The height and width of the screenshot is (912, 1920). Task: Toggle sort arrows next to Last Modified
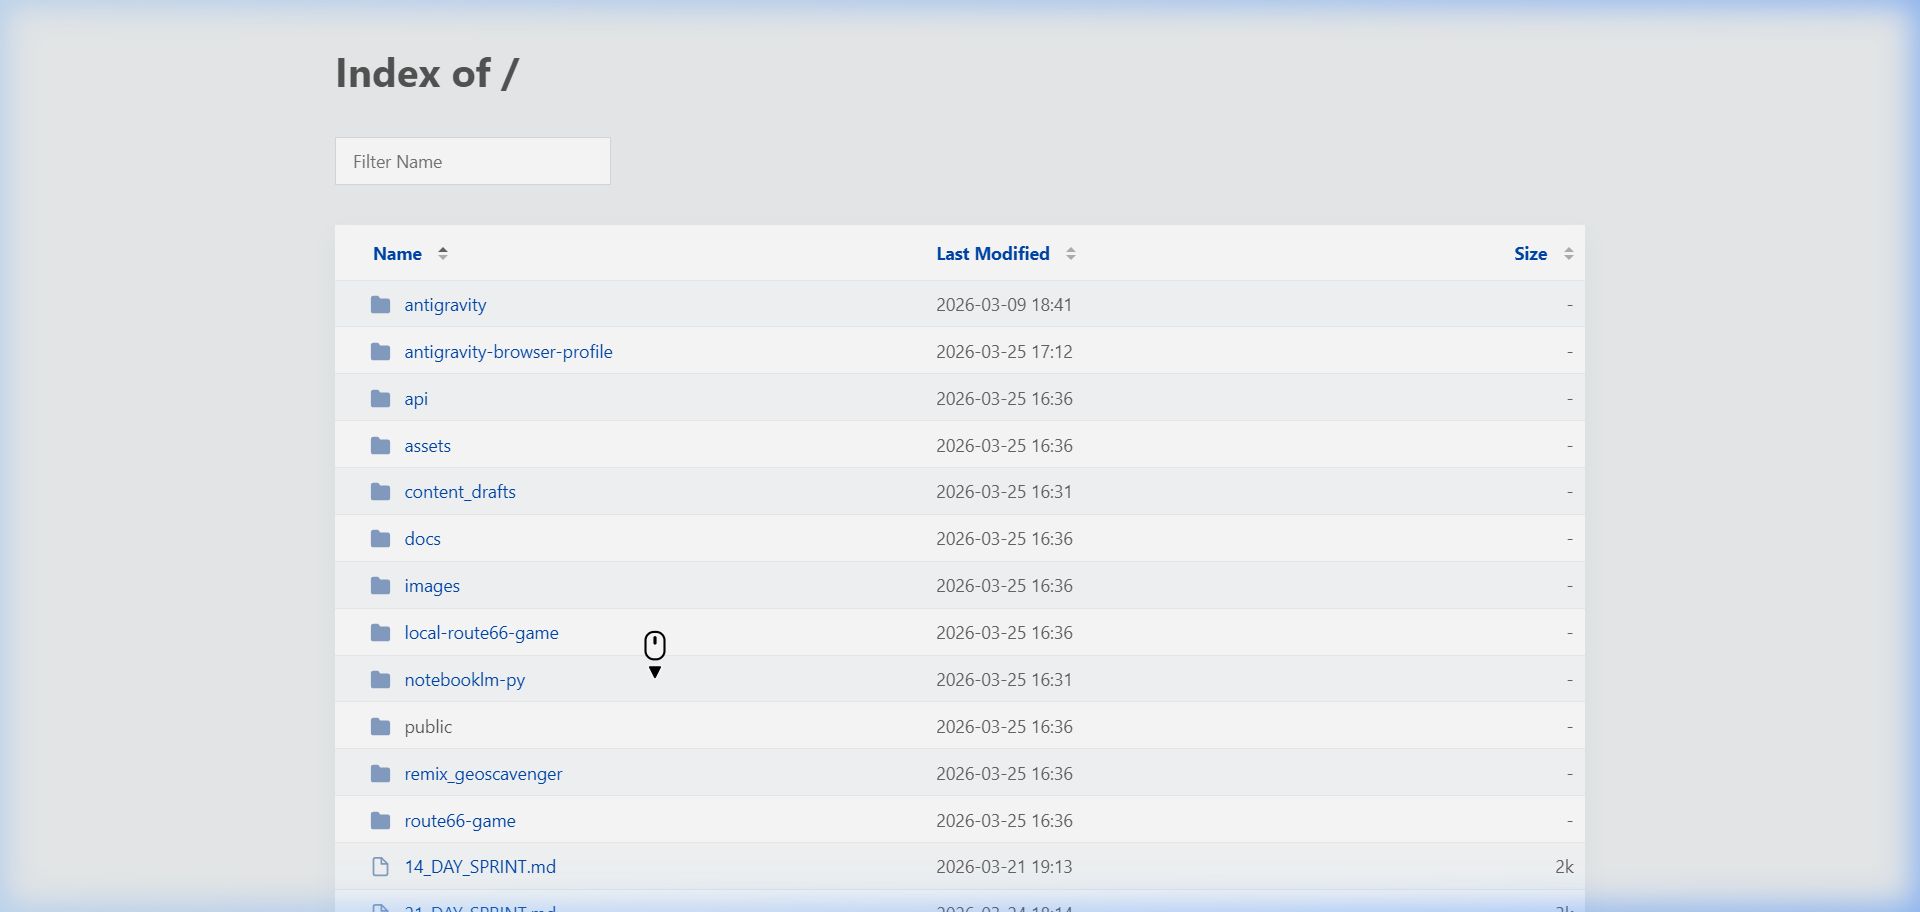[x=1071, y=254]
